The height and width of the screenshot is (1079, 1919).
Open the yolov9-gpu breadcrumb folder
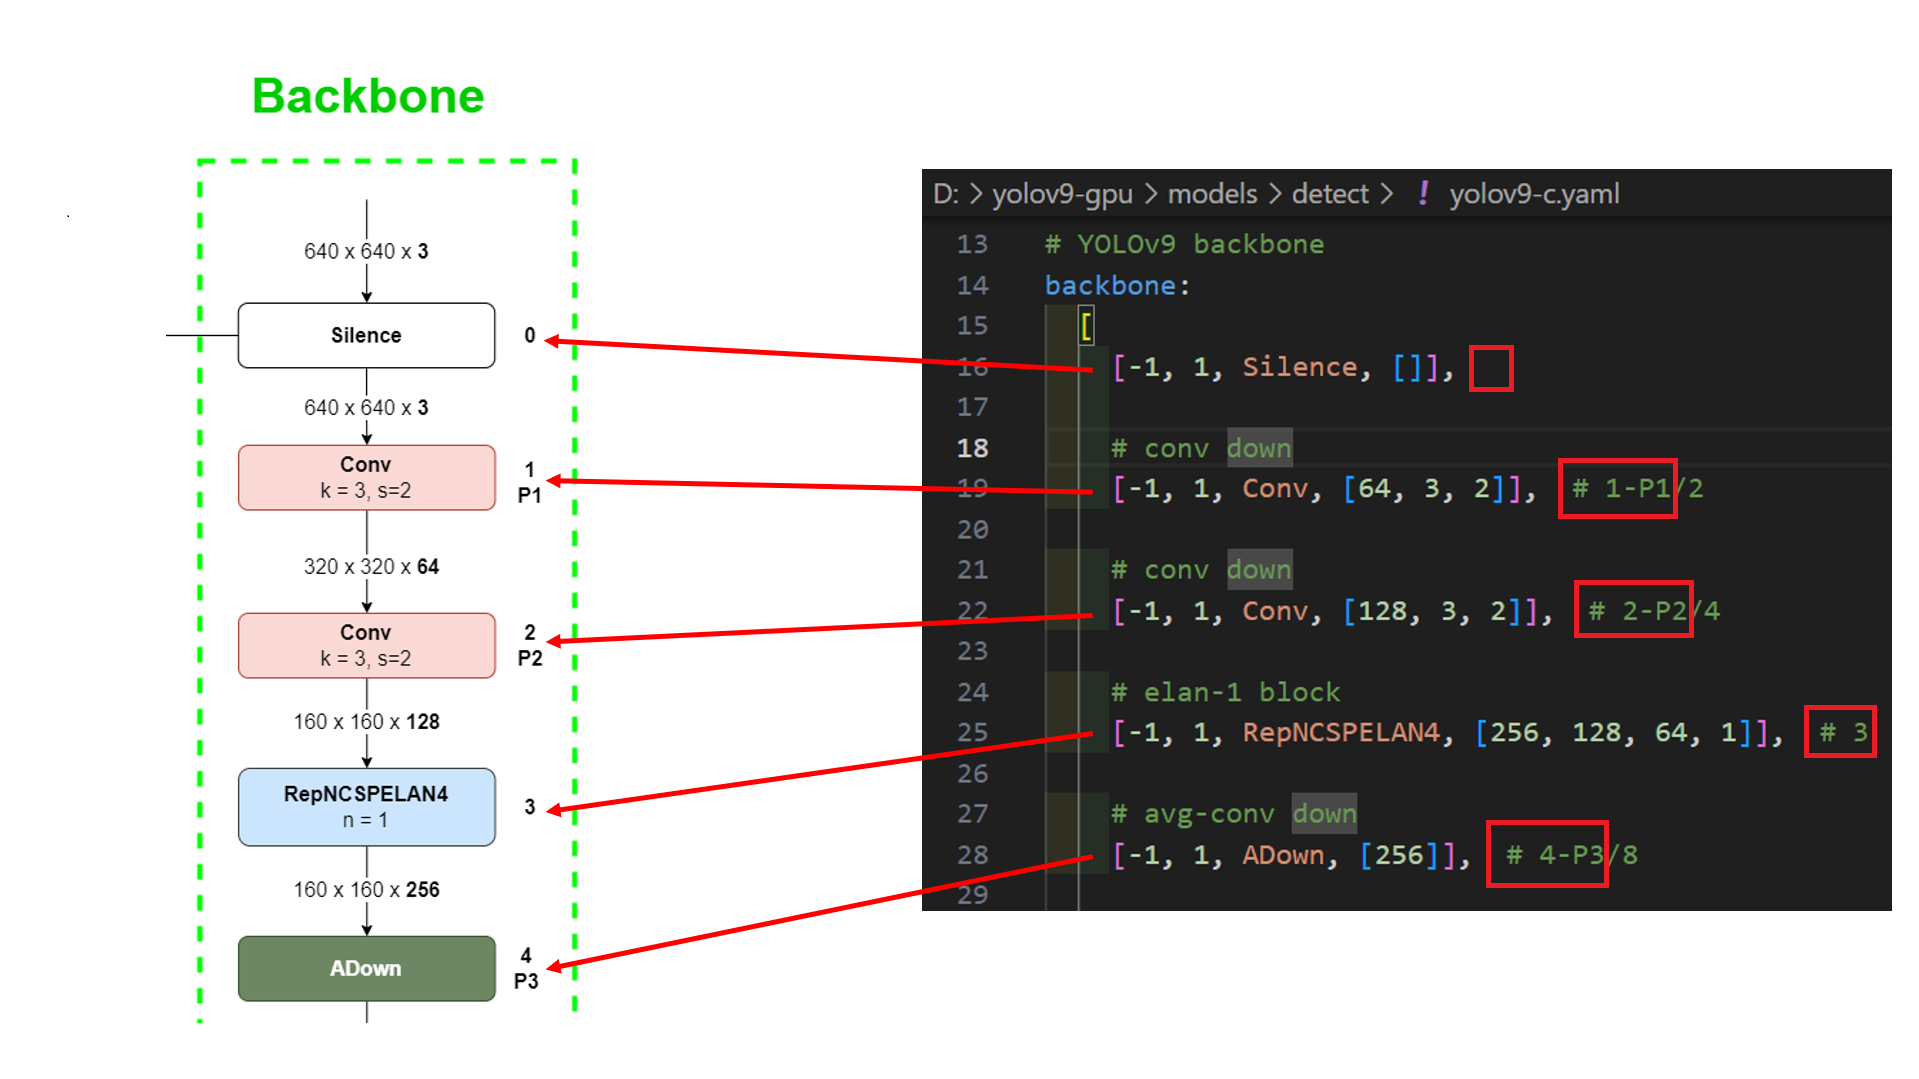point(1062,194)
